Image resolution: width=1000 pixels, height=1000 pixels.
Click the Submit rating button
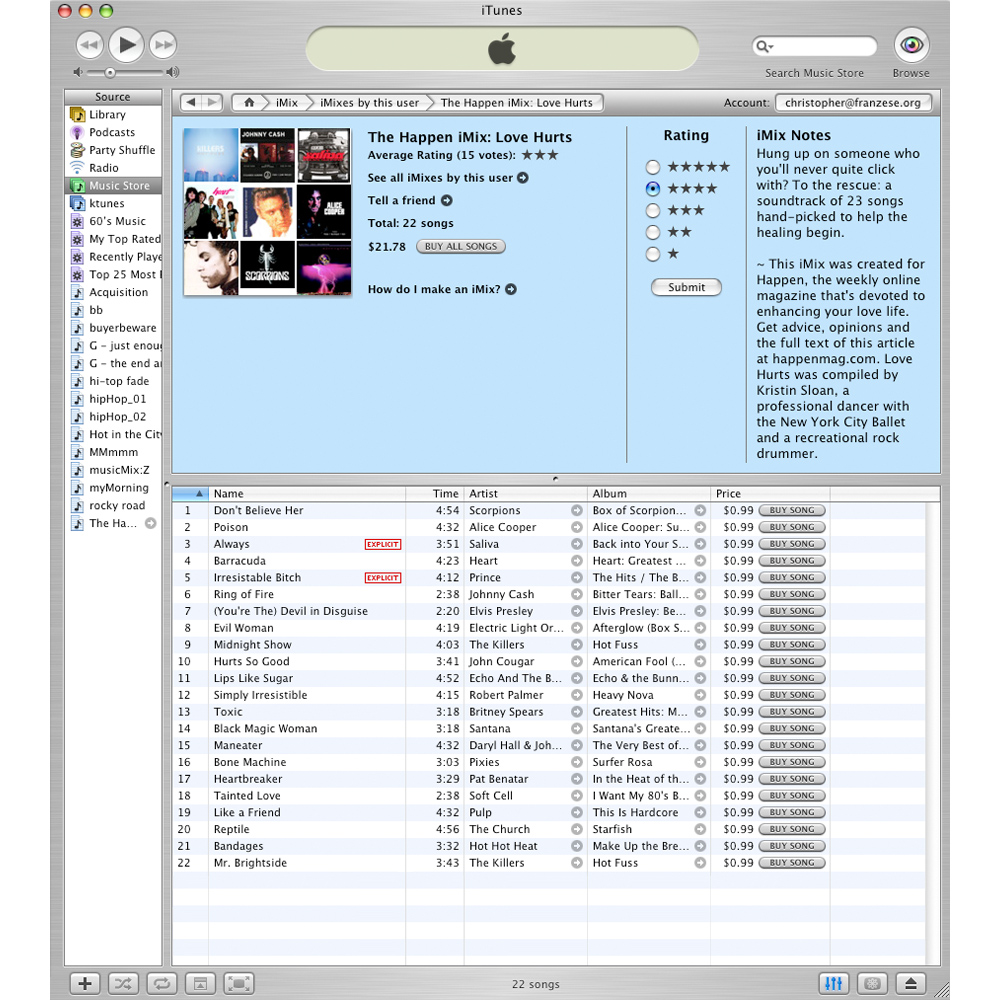click(686, 288)
